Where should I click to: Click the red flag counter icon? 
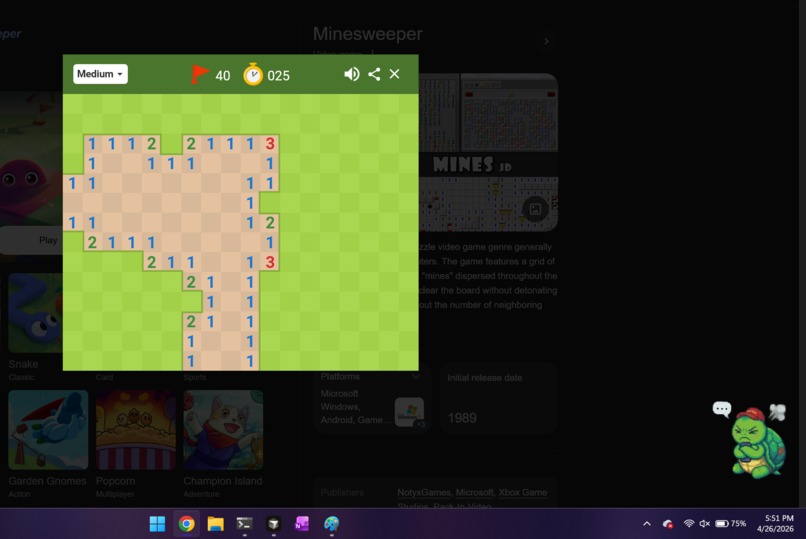[x=199, y=75]
